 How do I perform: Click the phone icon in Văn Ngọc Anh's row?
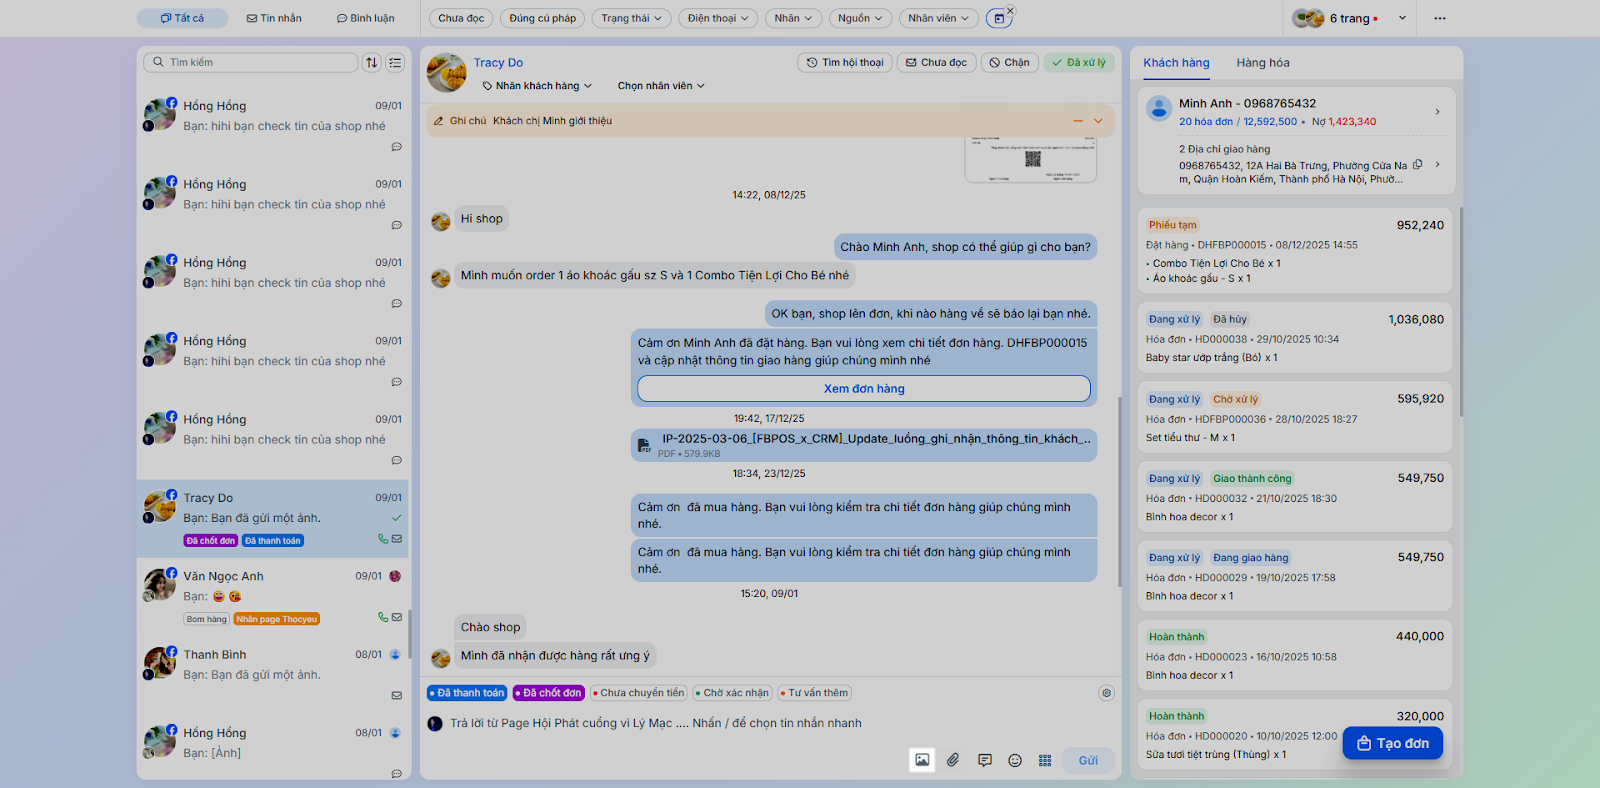pyautogui.click(x=383, y=617)
